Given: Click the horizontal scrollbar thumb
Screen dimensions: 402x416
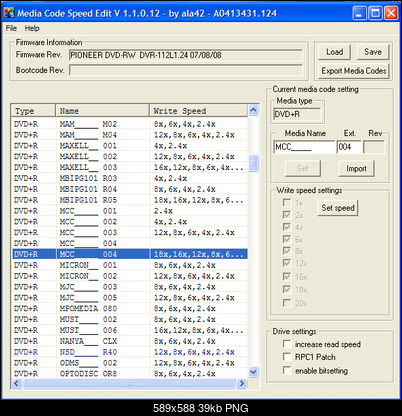Looking at the screenshot, I should [129, 383].
